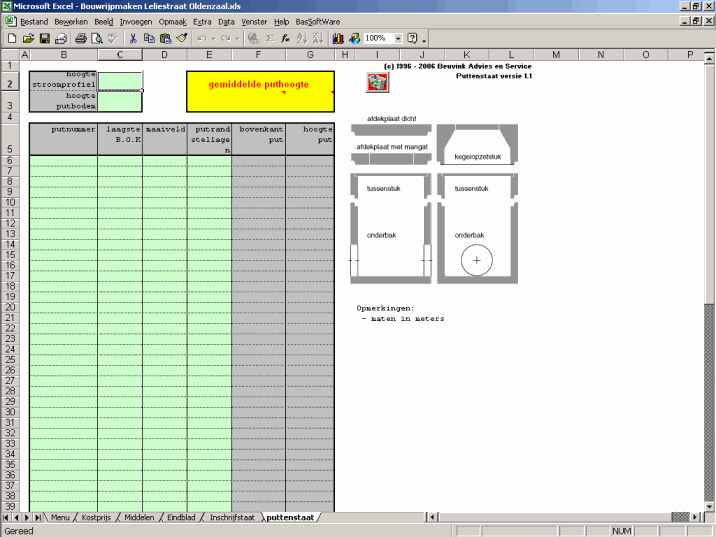
Task: Open the Chart Wizard icon
Action: (x=337, y=38)
